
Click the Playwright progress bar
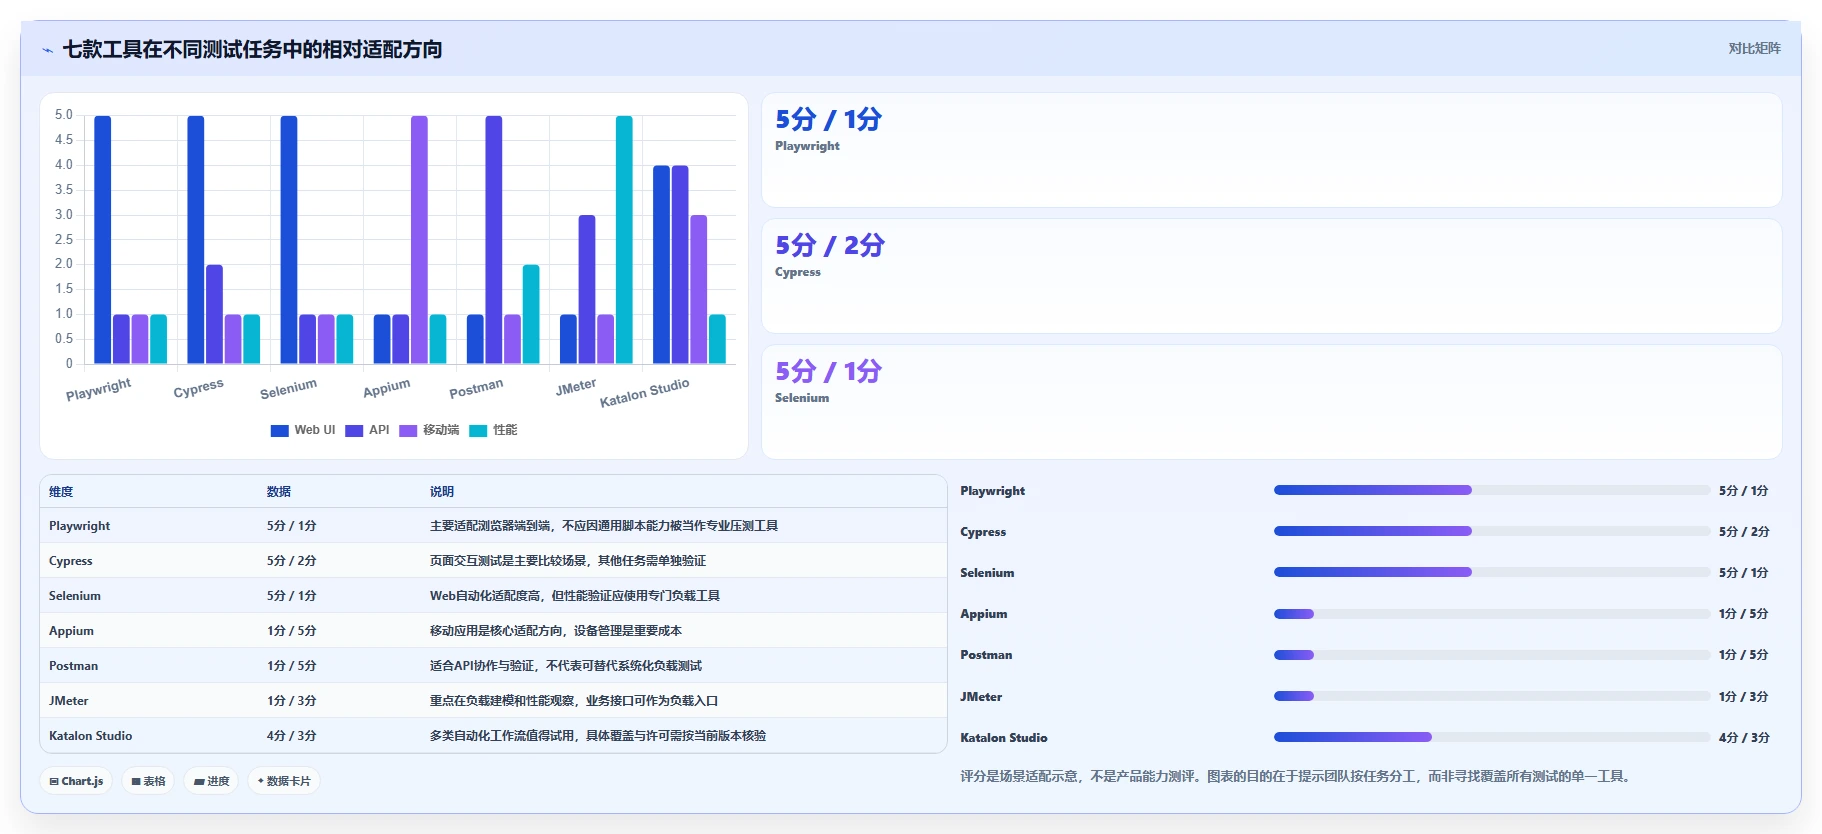tap(1491, 490)
